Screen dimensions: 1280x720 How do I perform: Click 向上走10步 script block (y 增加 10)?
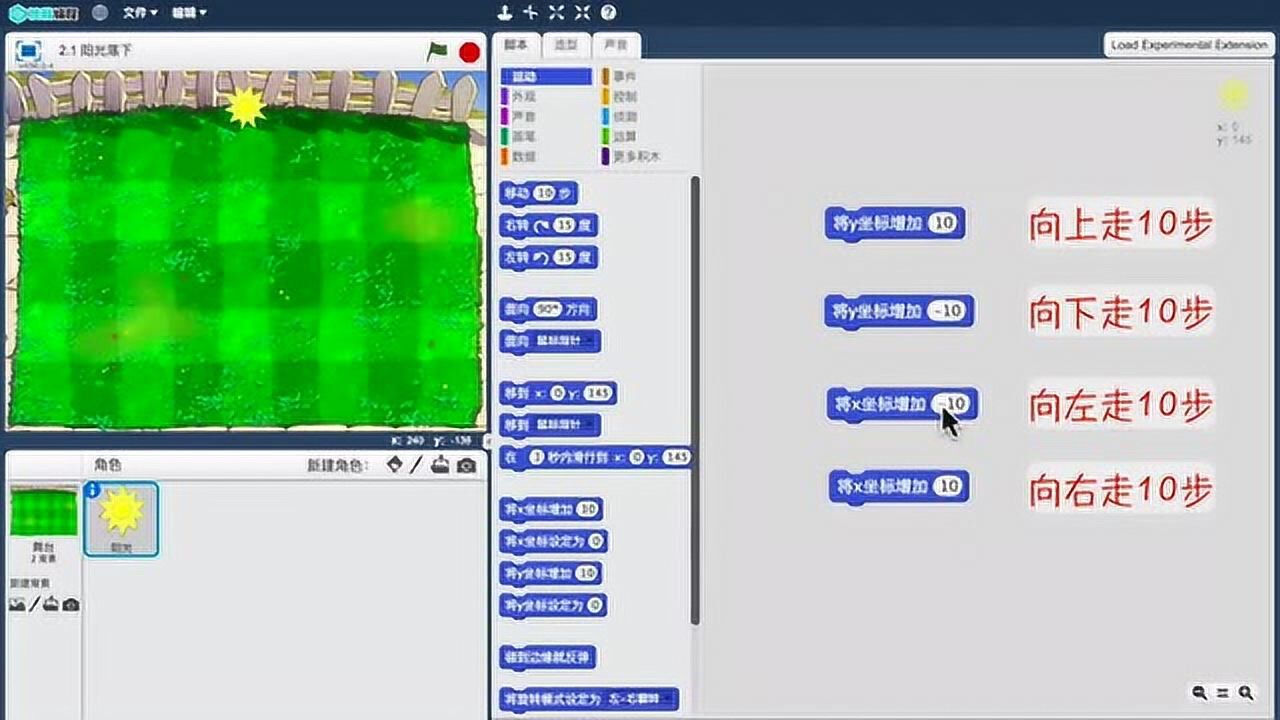[x=895, y=224]
